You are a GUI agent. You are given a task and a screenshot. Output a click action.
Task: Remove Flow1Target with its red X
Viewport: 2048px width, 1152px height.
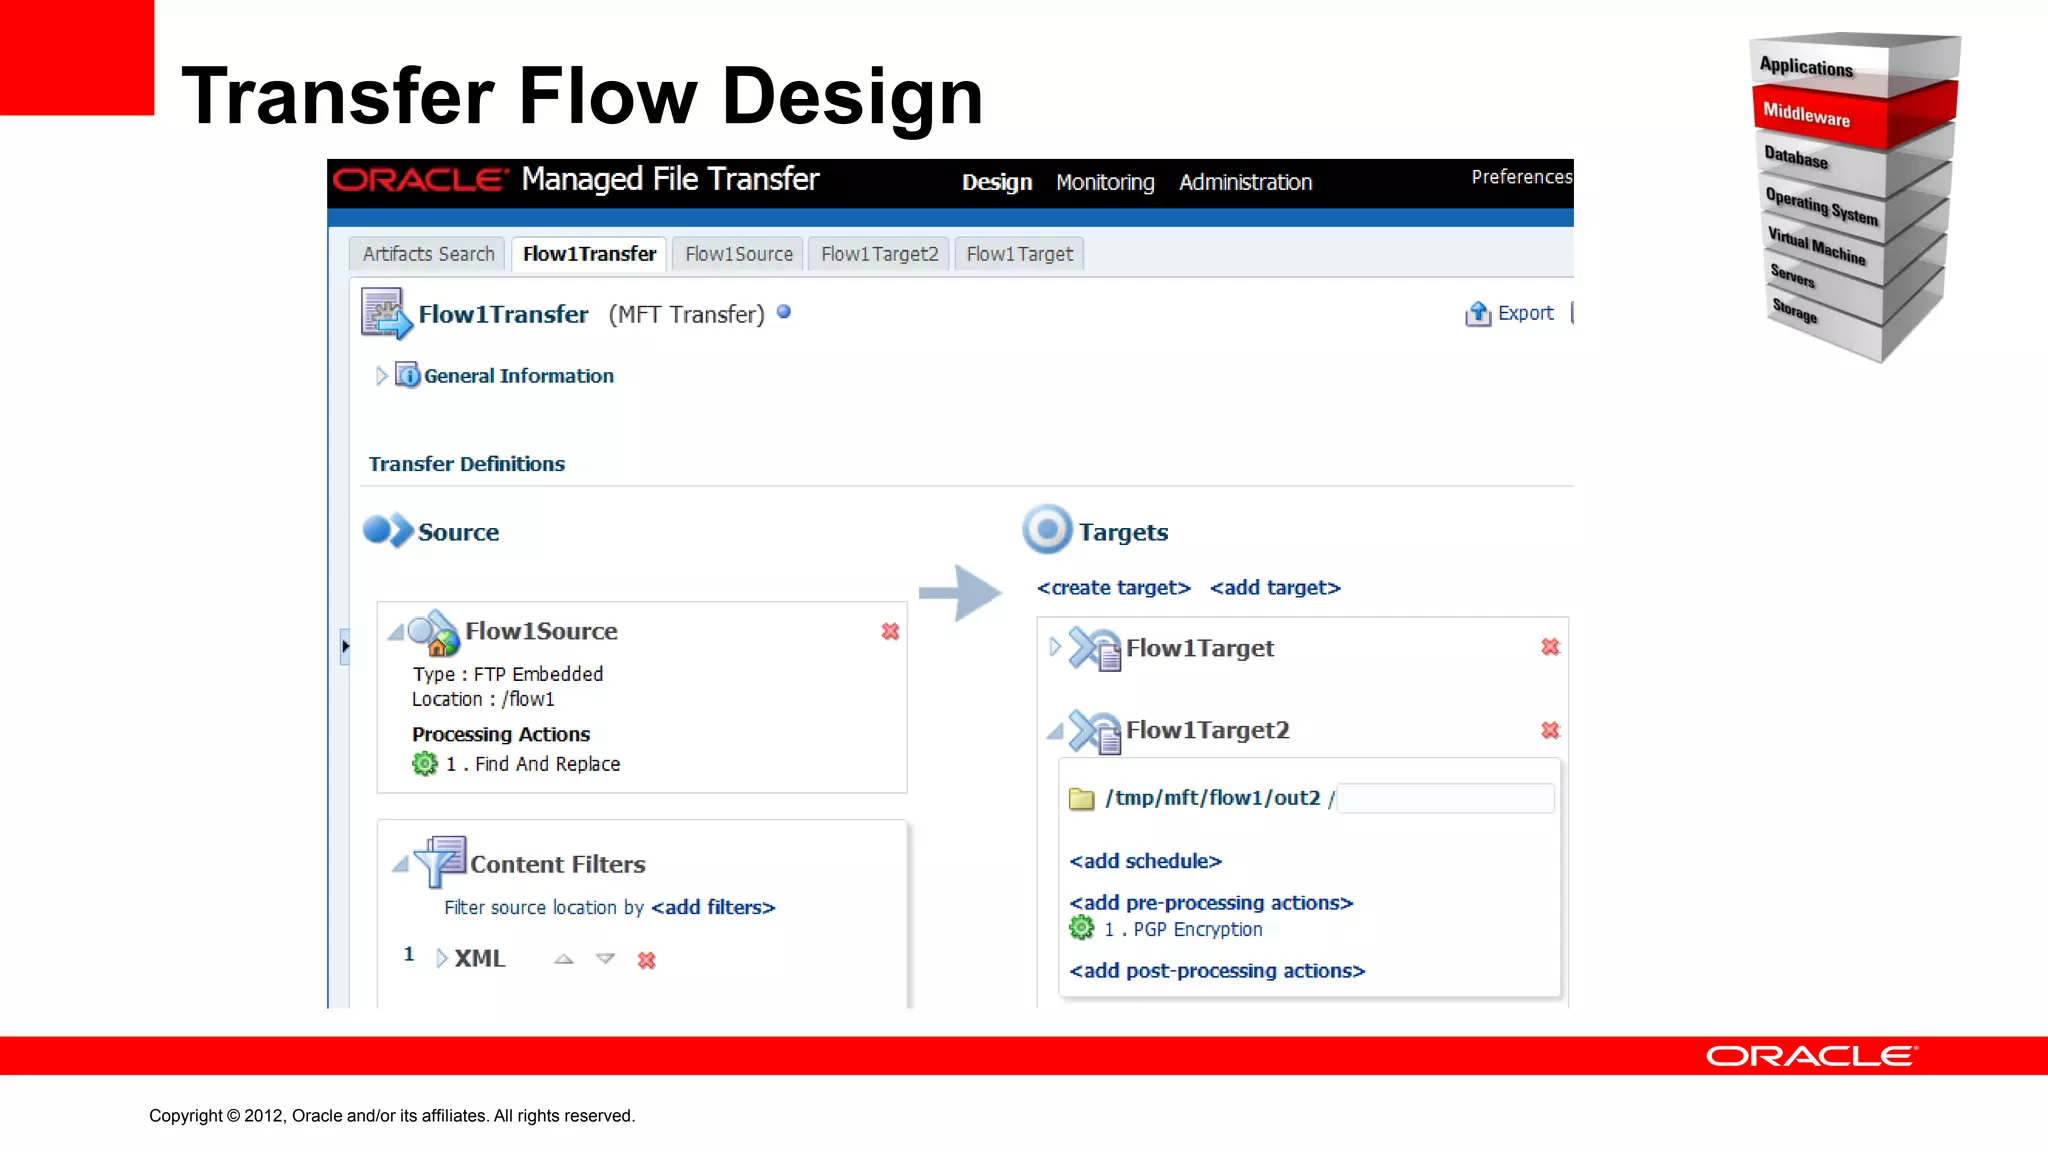1550,647
